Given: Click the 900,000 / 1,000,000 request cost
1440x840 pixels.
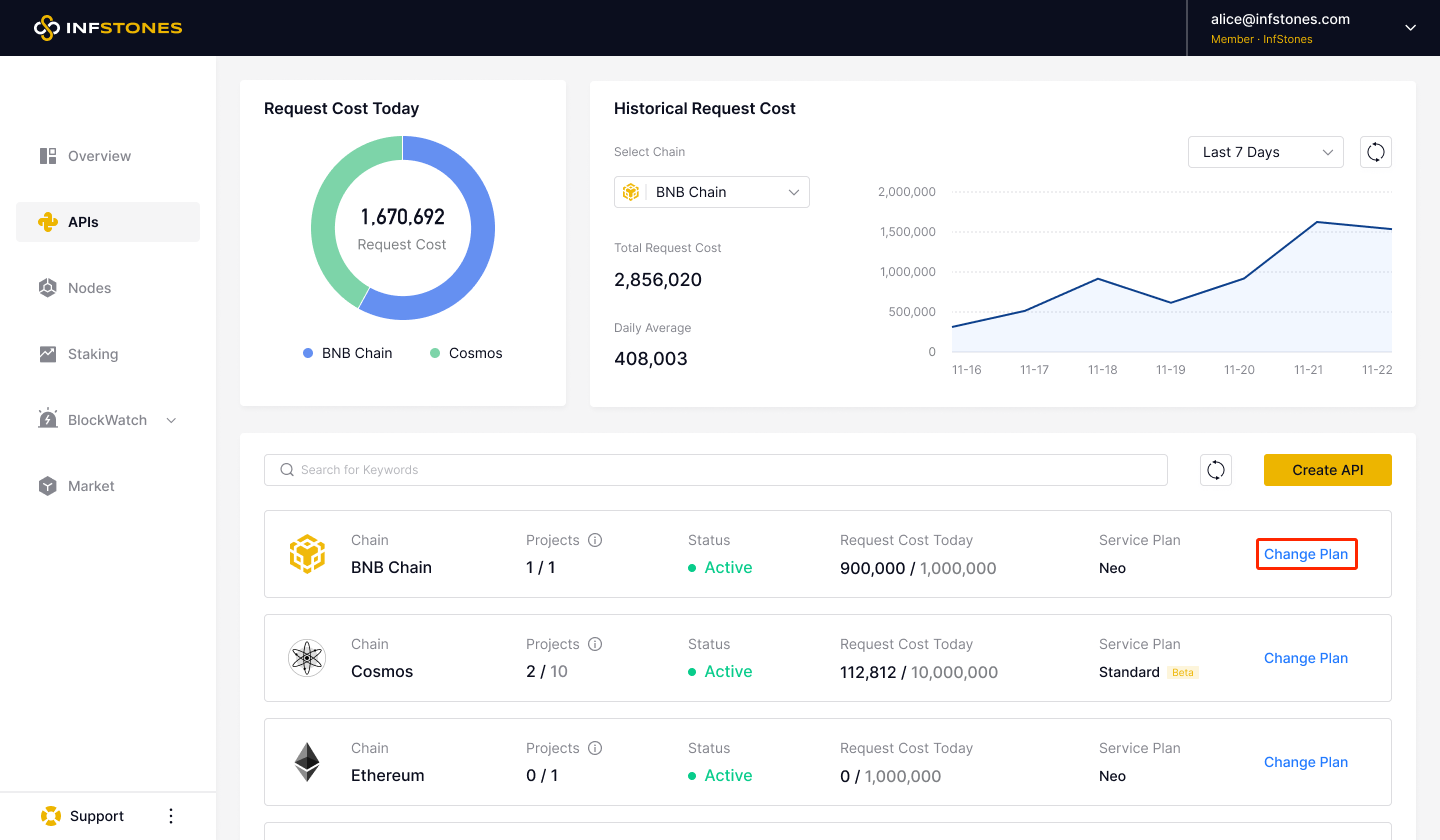Looking at the screenshot, I should click(918, 568).
